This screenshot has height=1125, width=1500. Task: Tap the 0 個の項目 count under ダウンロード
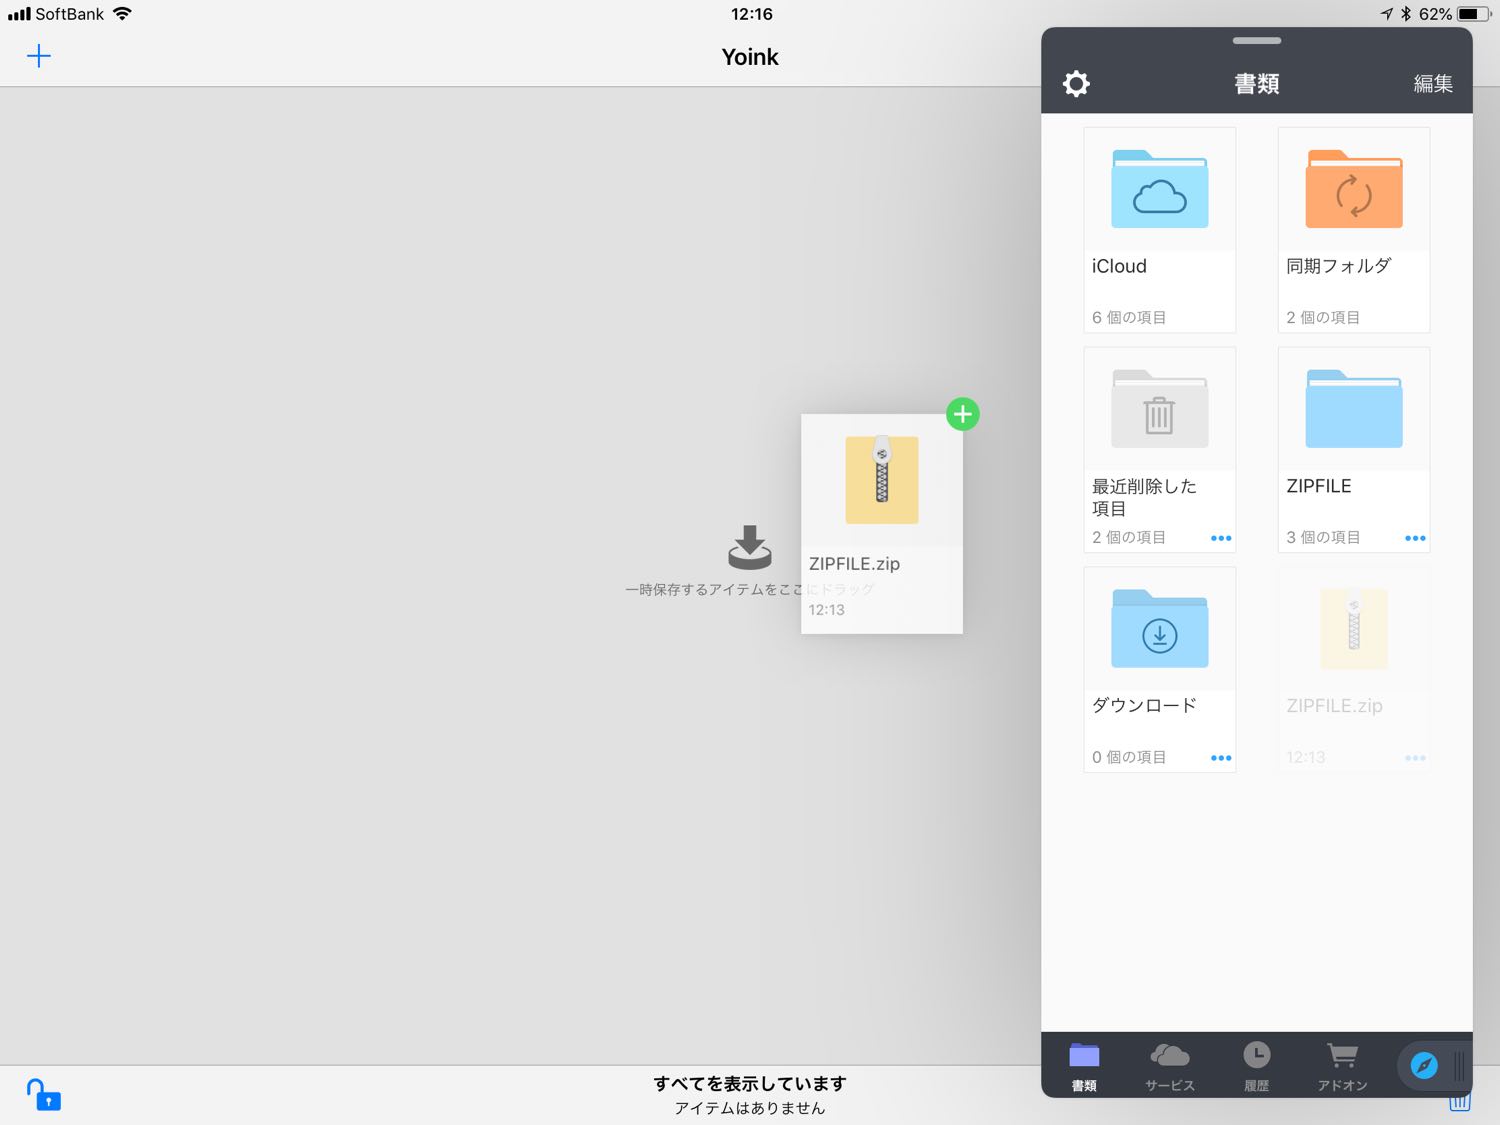(x=1129, y=757)
